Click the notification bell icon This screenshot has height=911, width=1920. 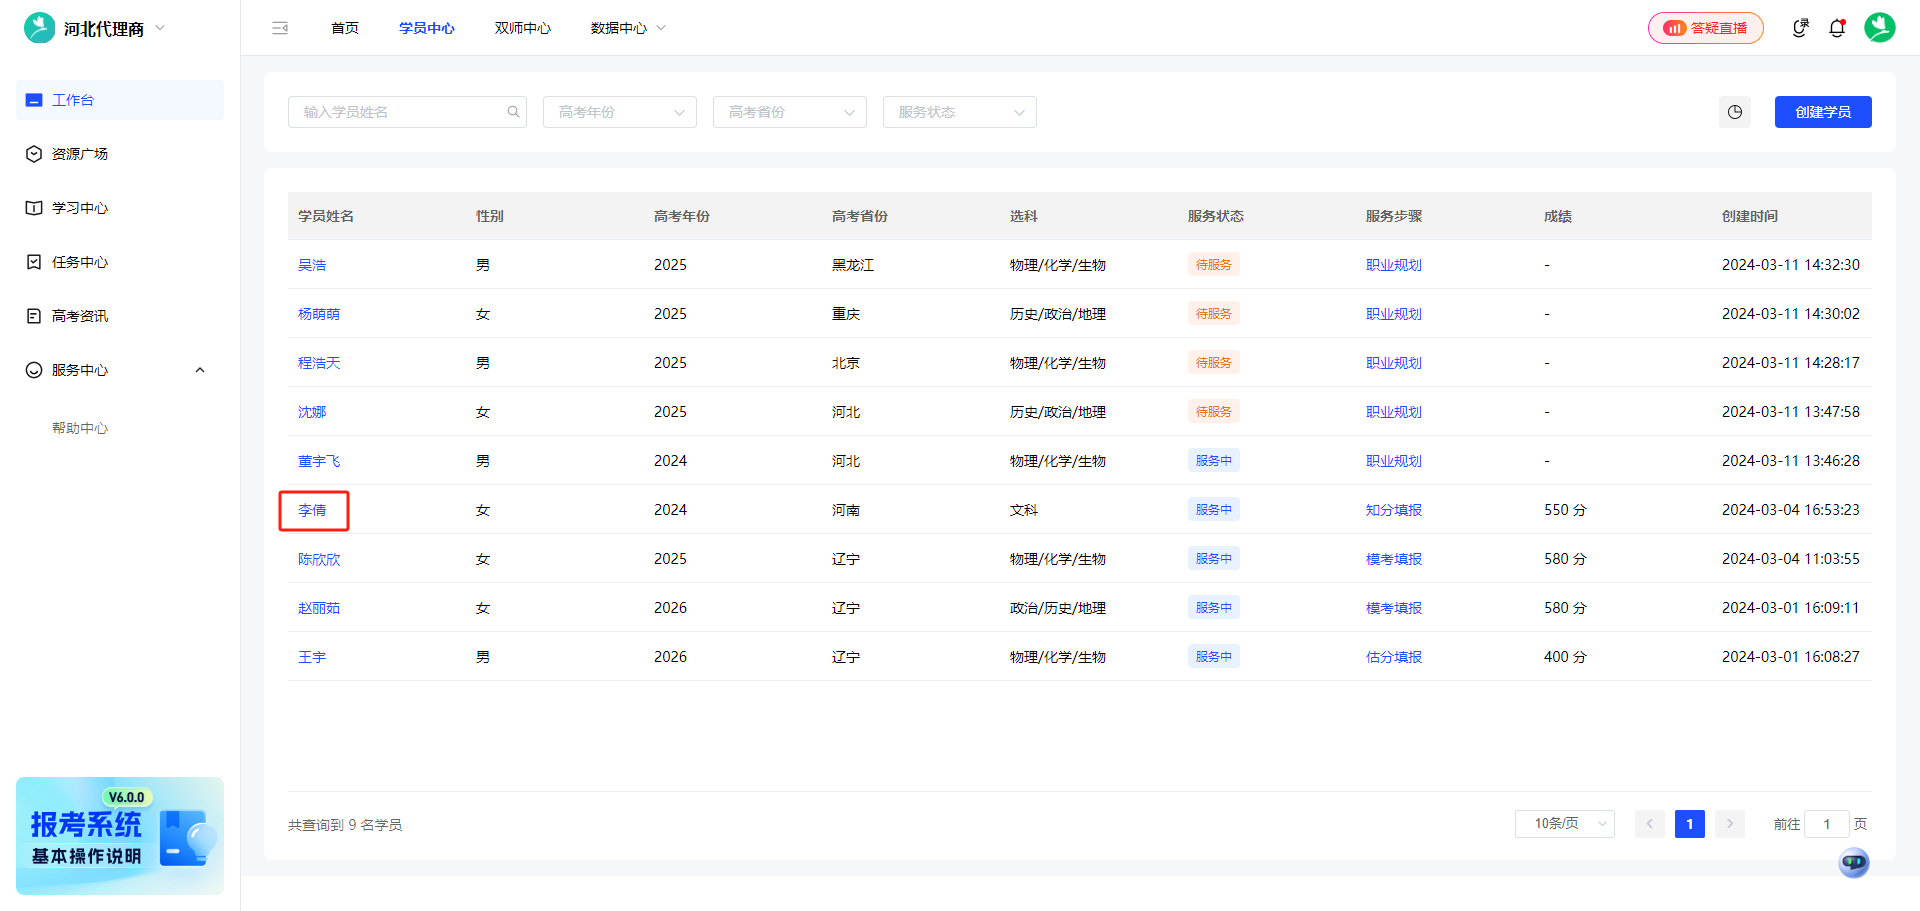(1837, 28)
